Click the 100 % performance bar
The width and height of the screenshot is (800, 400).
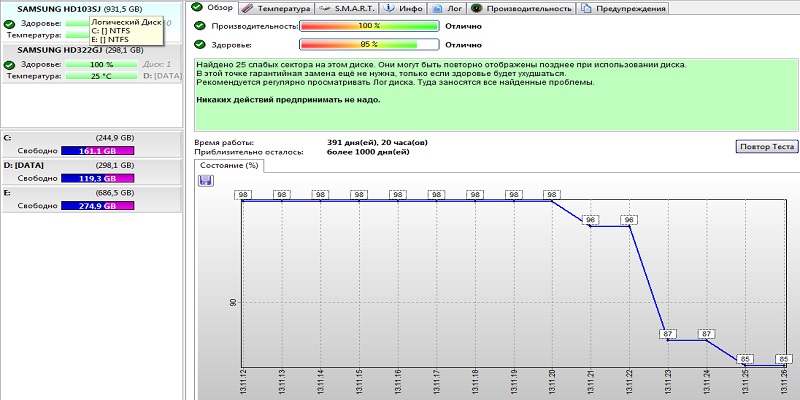click(x=369, y=26)
